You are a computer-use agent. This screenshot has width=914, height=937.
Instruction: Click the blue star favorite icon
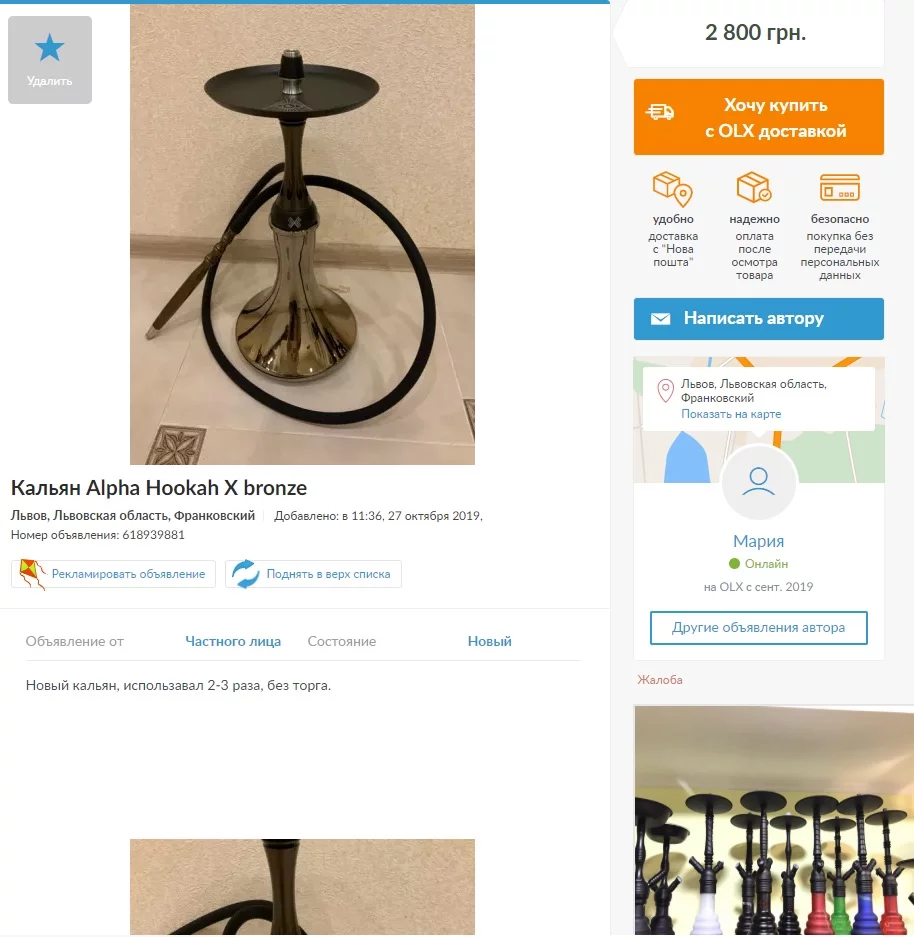(49, 48)
